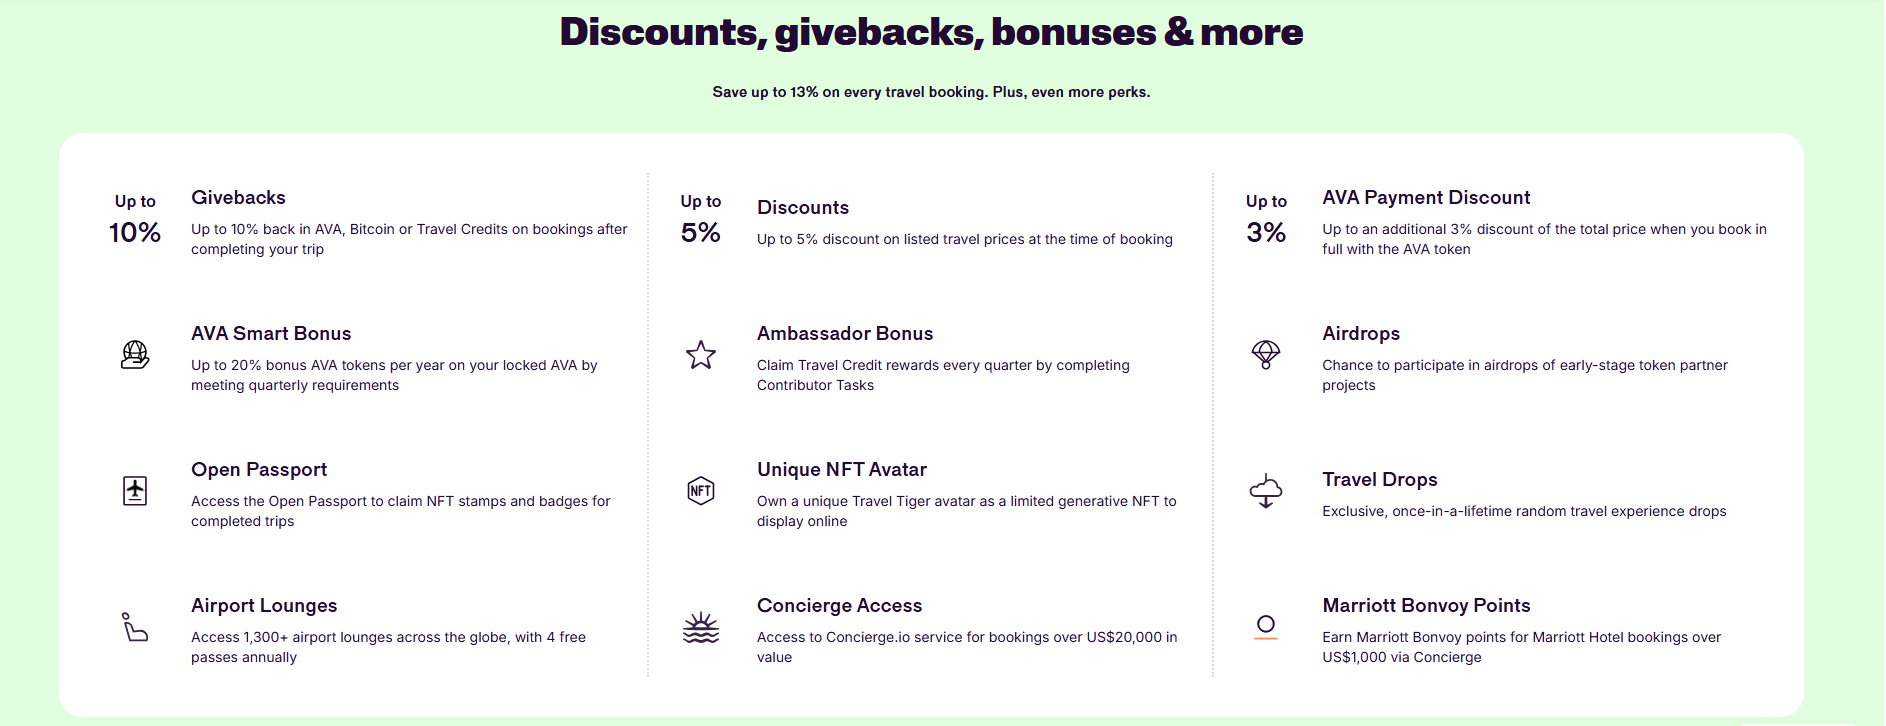Click the Marriott Bonvoy Points circle icon

1266,627
